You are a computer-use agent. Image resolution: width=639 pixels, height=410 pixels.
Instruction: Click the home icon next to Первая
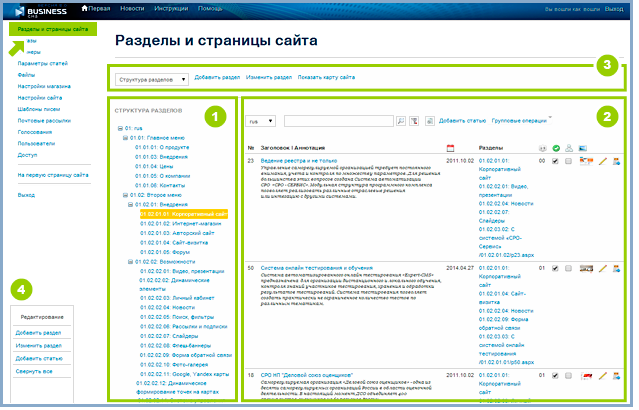pos(85,8)
